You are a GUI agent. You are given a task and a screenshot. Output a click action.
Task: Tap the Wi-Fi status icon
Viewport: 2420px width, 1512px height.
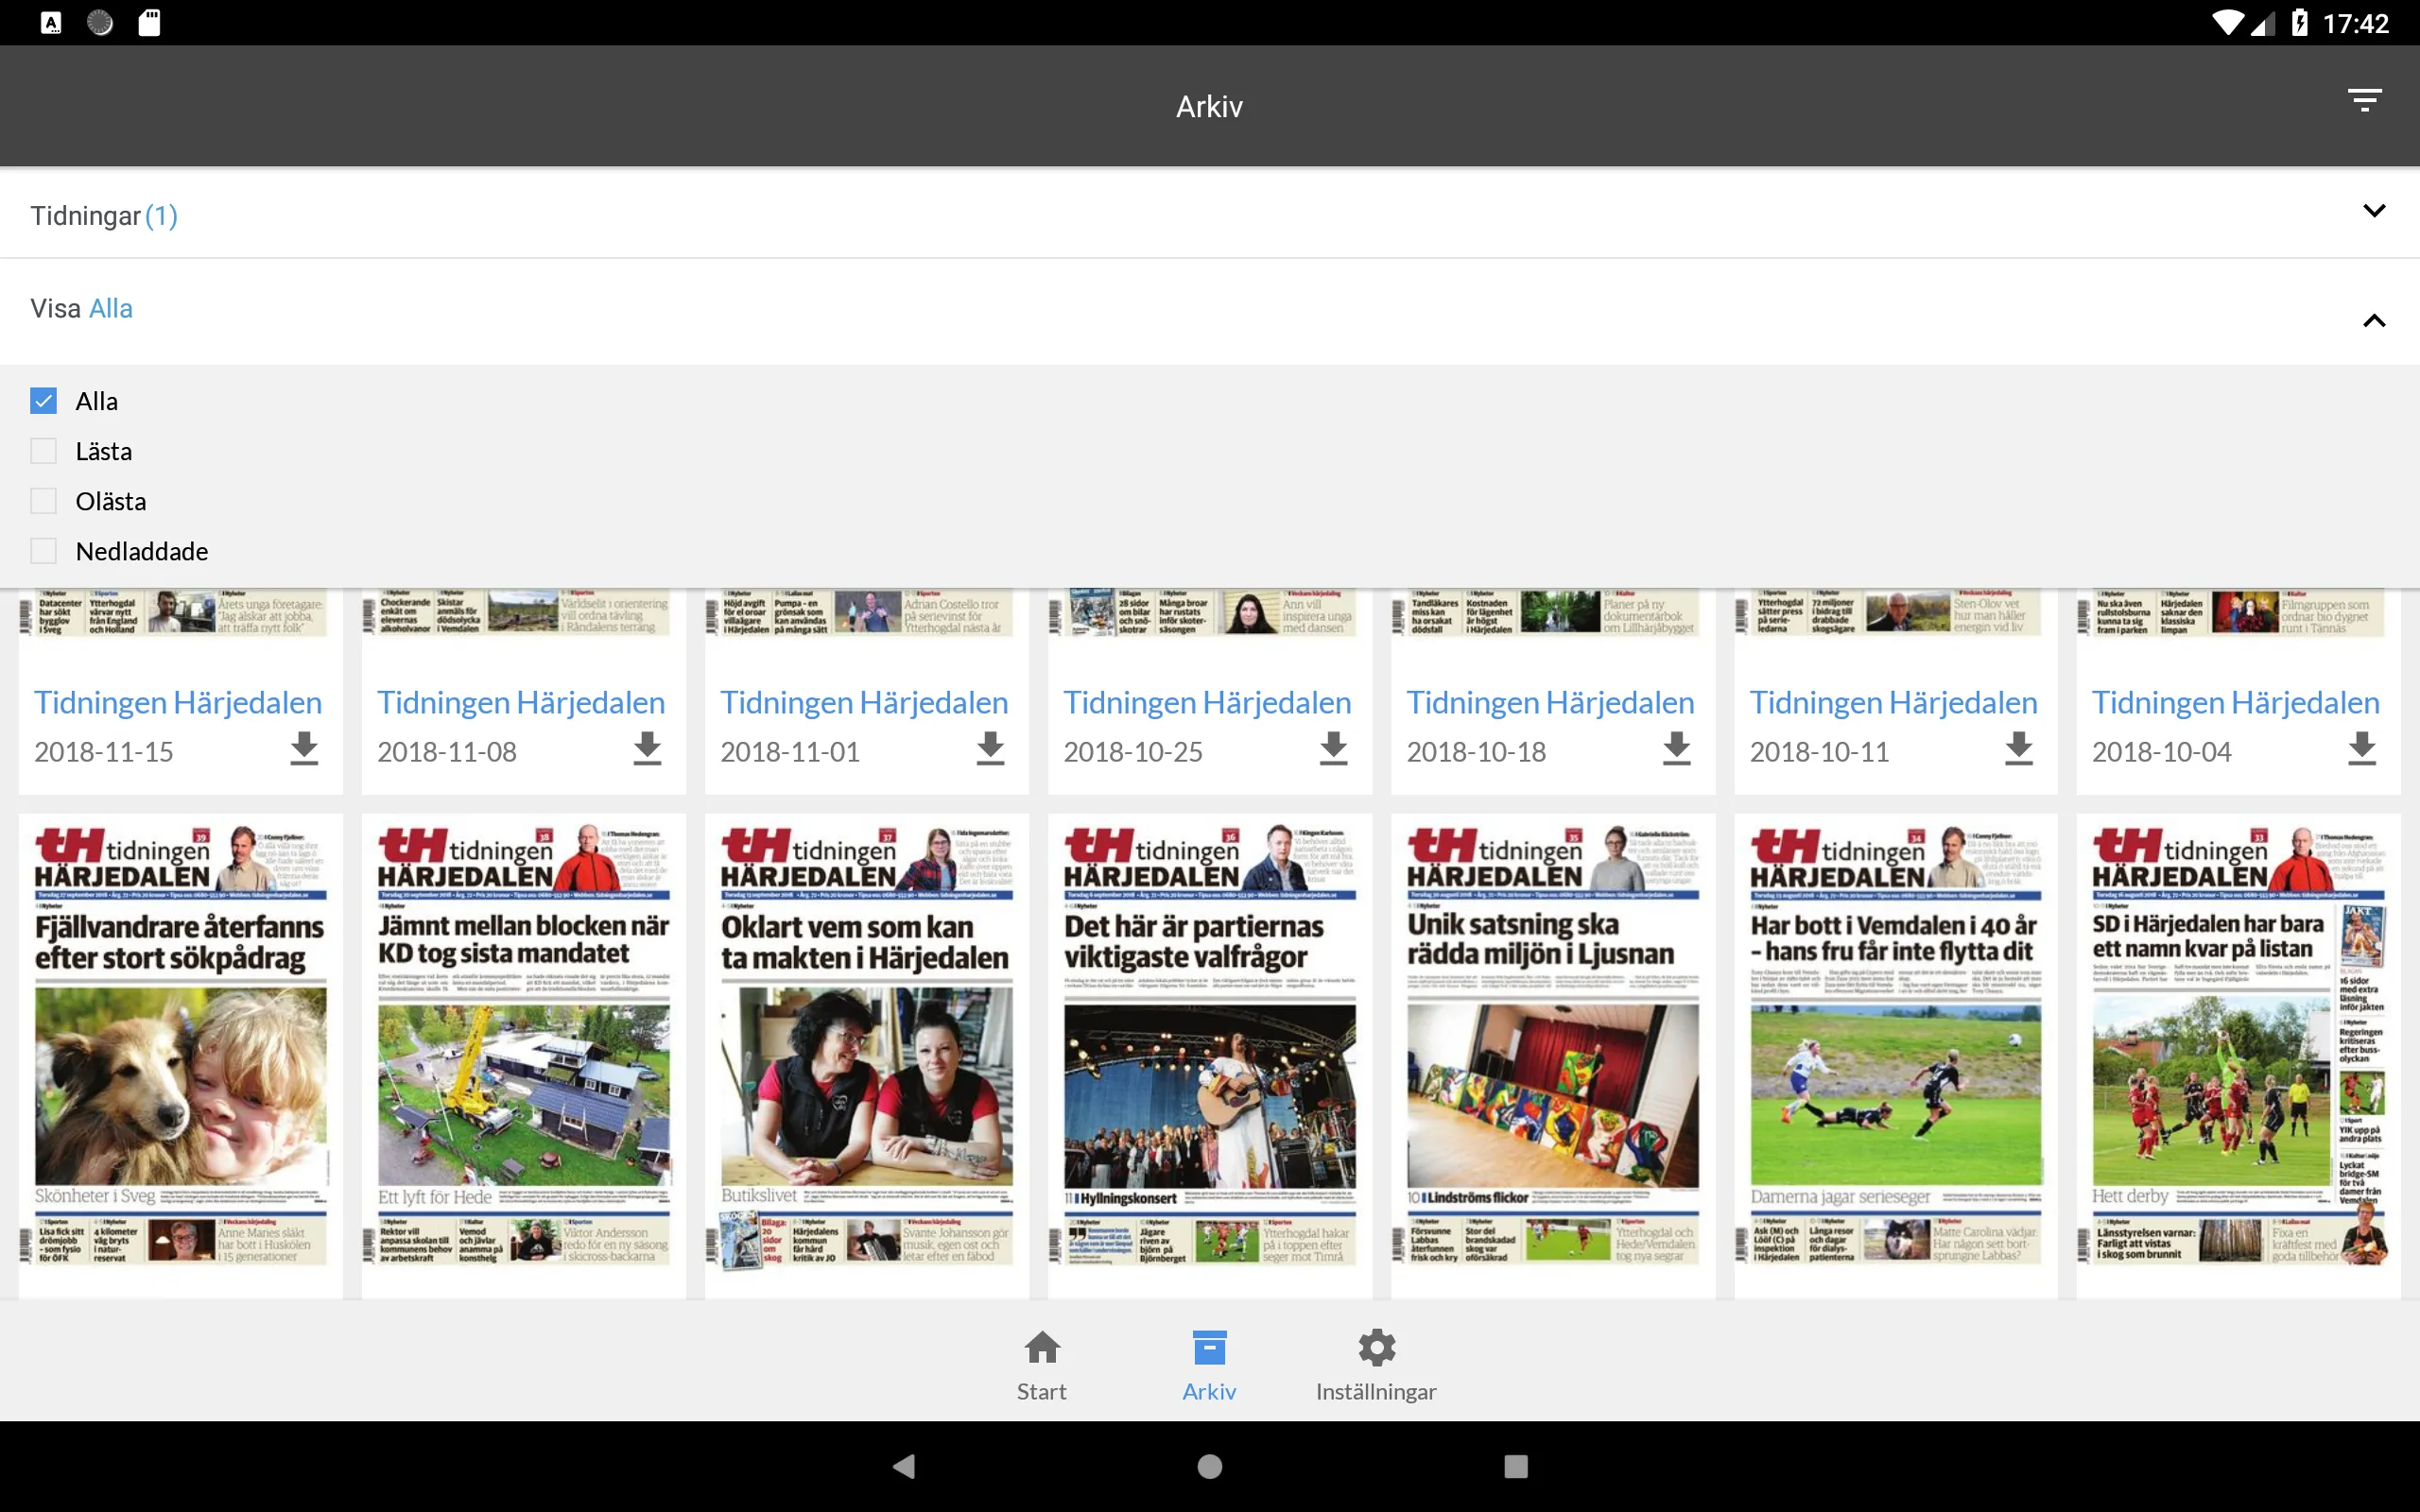[x=2227, y=23]
